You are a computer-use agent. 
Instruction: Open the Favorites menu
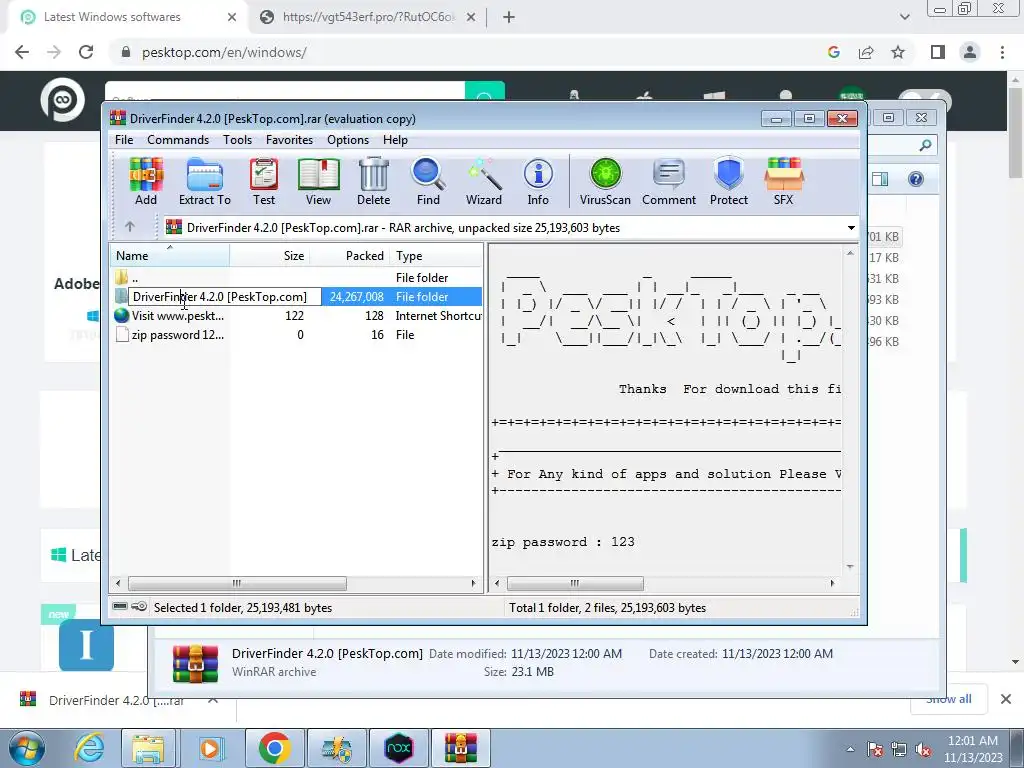point(289,140)
